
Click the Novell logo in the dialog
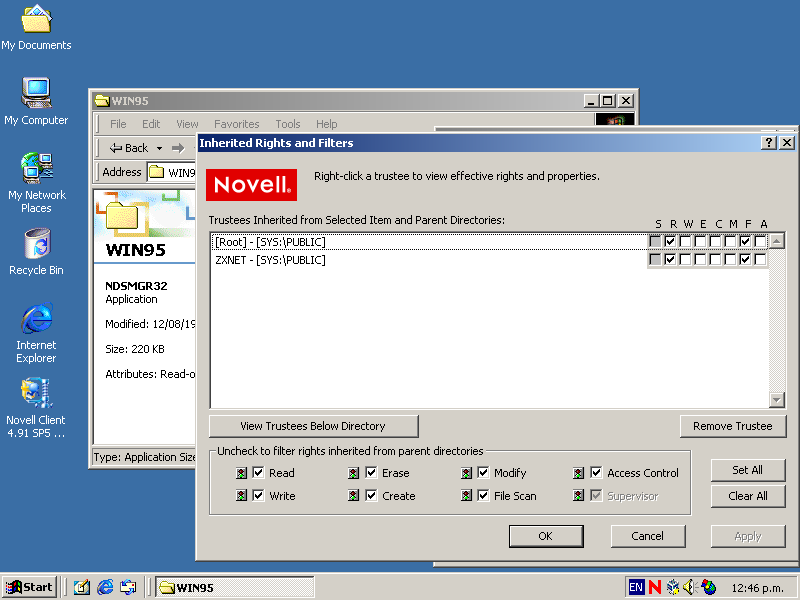tap(252, 185)
